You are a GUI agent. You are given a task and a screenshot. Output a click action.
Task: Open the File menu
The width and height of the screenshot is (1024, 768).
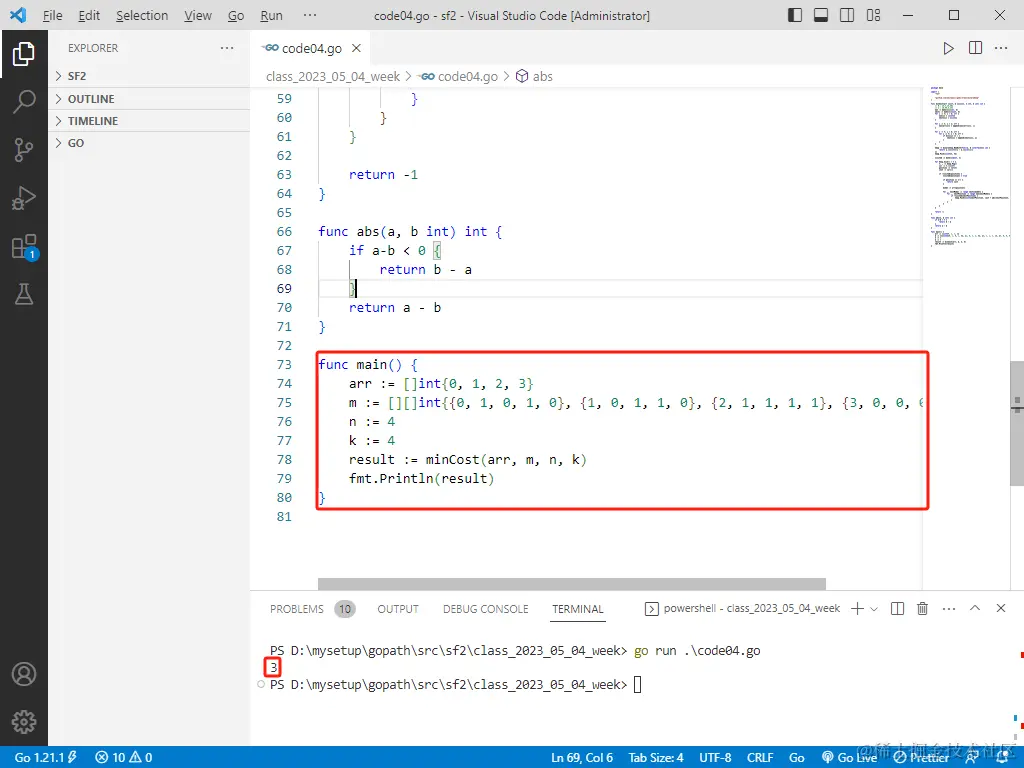[52, 15]
